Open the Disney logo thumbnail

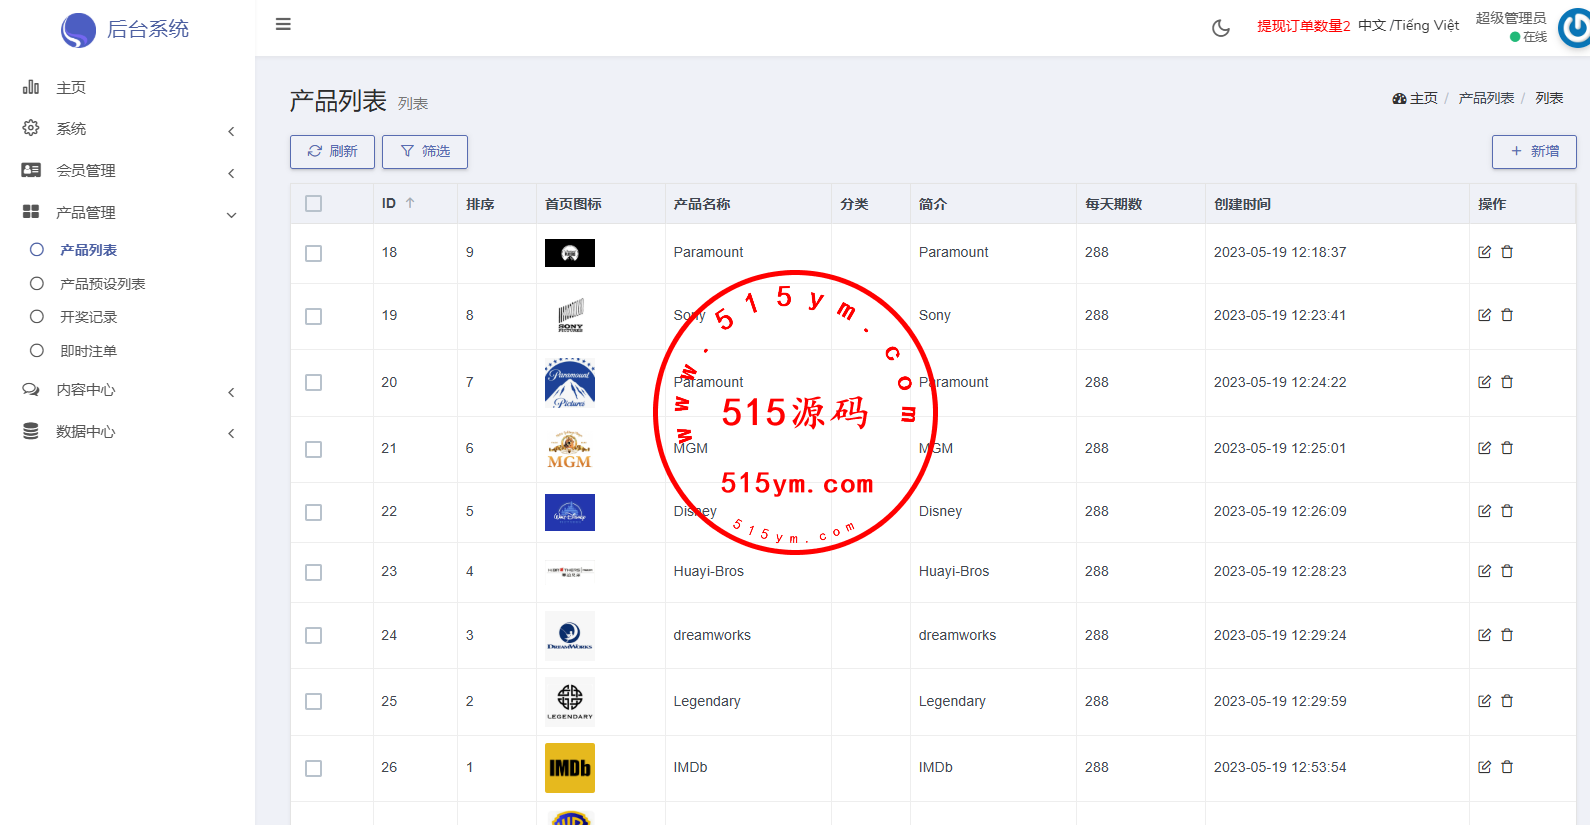coord(570,512)
